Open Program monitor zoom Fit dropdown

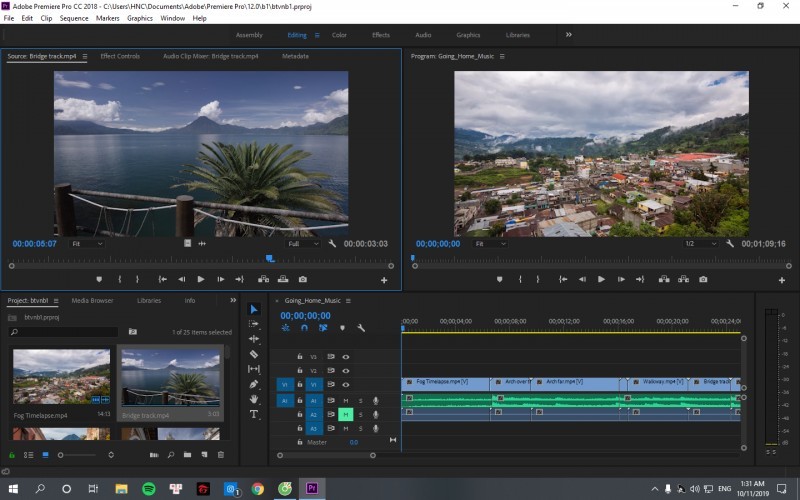489,244
